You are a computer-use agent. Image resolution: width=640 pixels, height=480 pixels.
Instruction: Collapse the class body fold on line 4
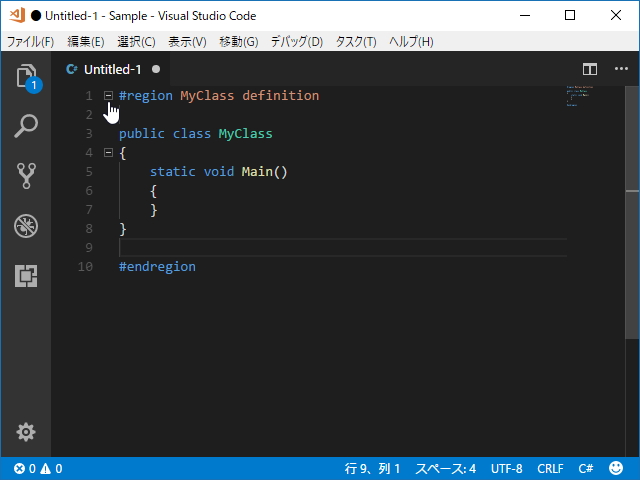(x=108, y=153)
